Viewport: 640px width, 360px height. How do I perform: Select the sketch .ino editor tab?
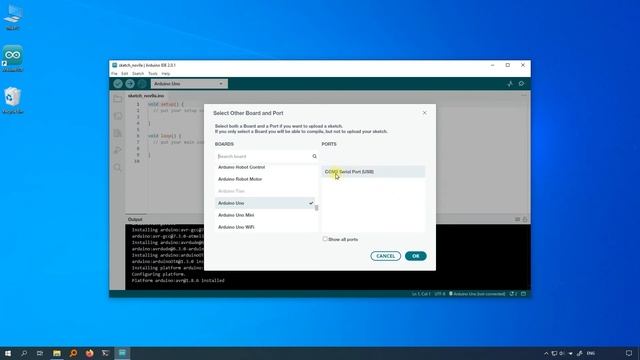(146, 96)
